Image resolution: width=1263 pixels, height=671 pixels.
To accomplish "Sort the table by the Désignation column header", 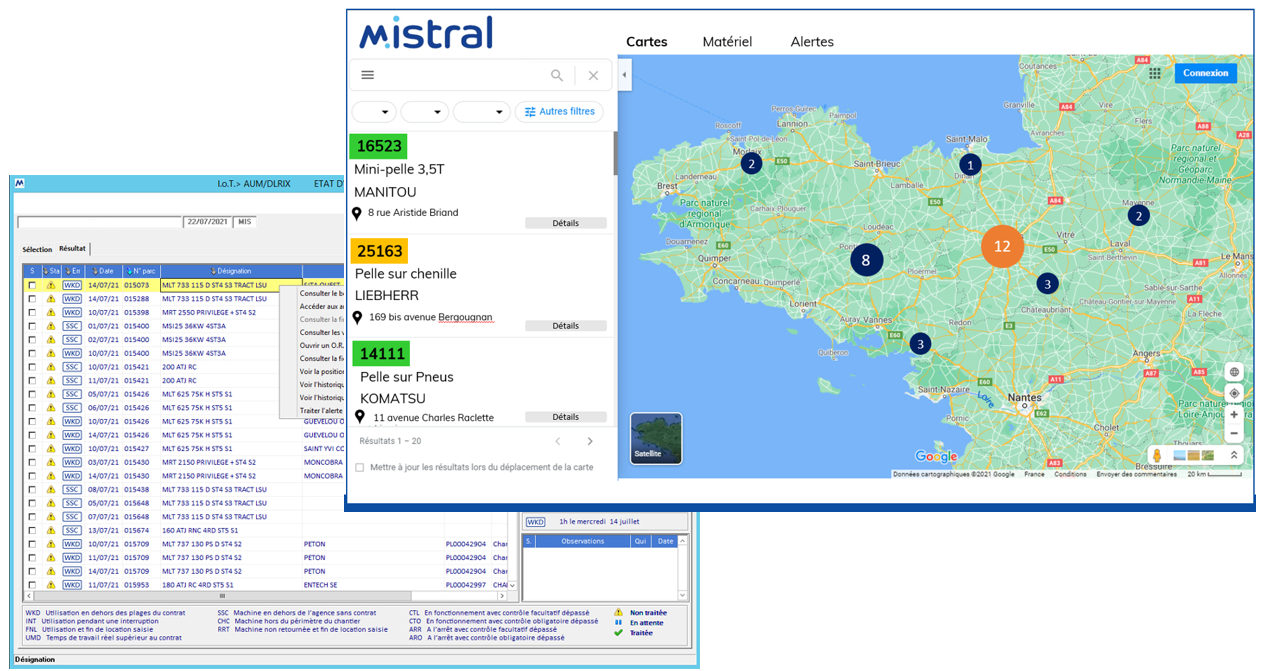I will click(x=231, y=271).
